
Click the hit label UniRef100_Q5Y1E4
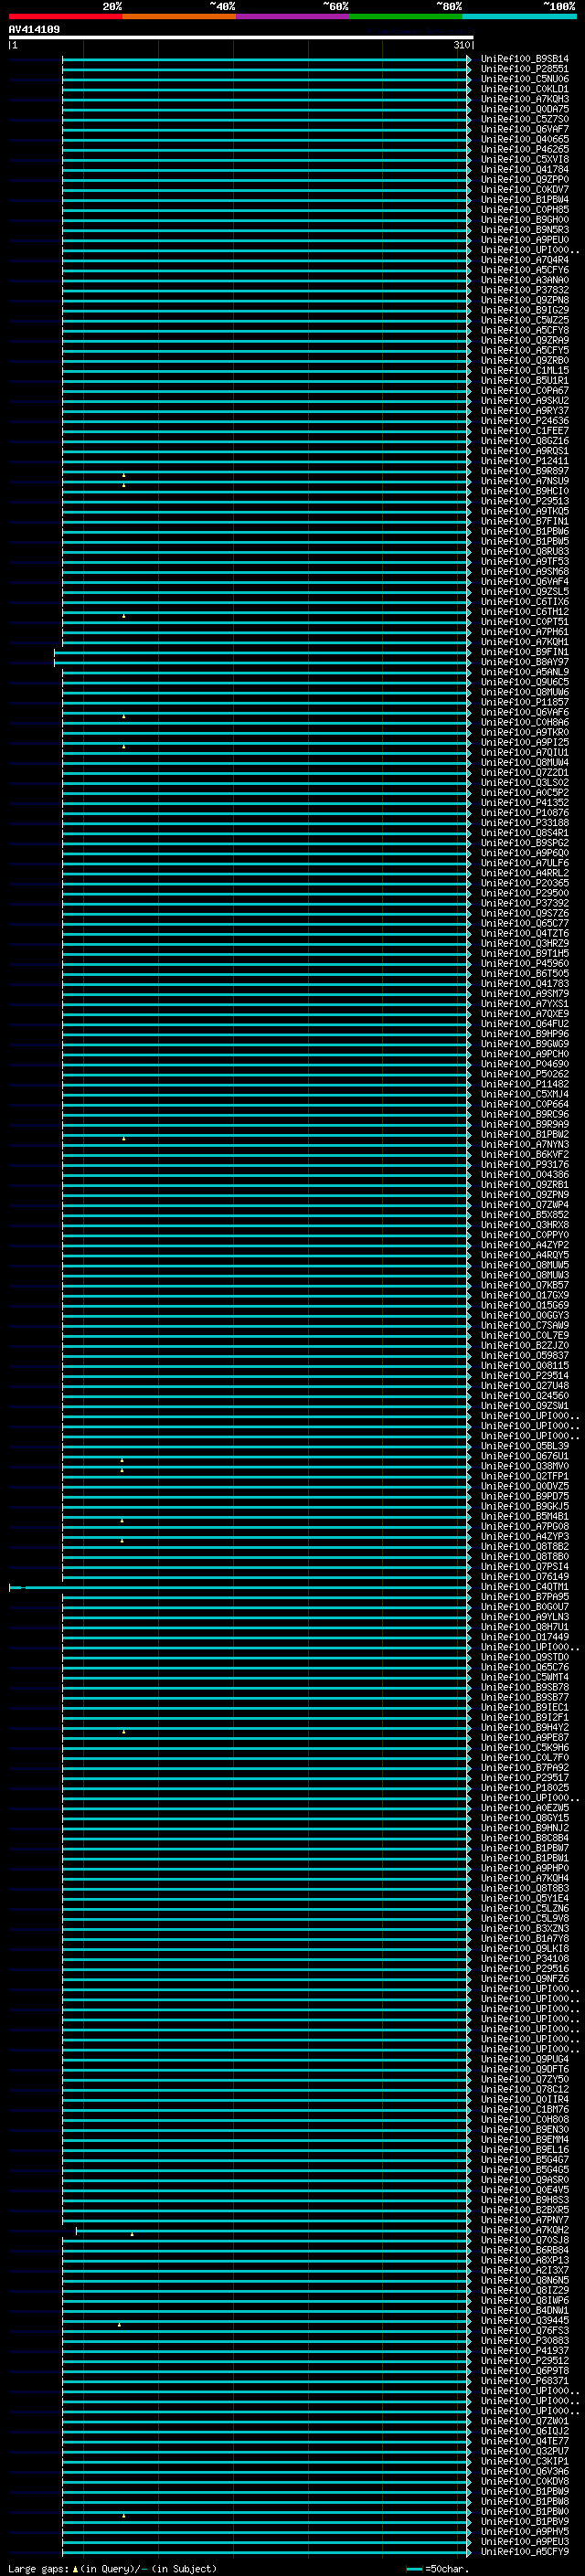[525, 1898]
